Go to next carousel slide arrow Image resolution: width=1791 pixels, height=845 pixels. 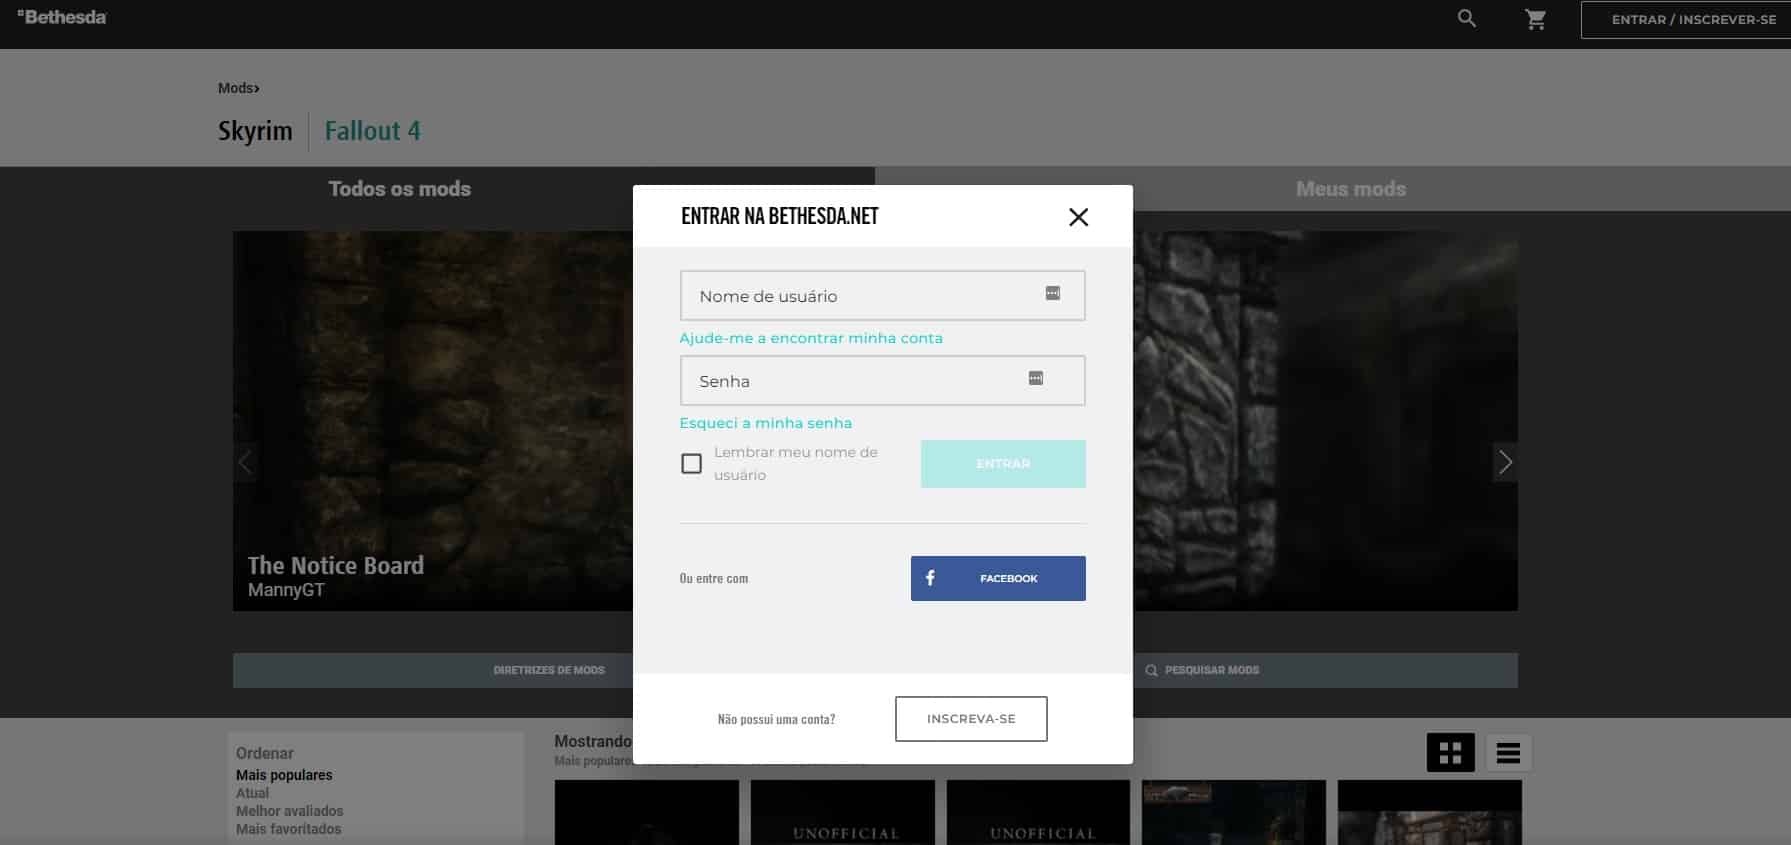point(1504,462)
